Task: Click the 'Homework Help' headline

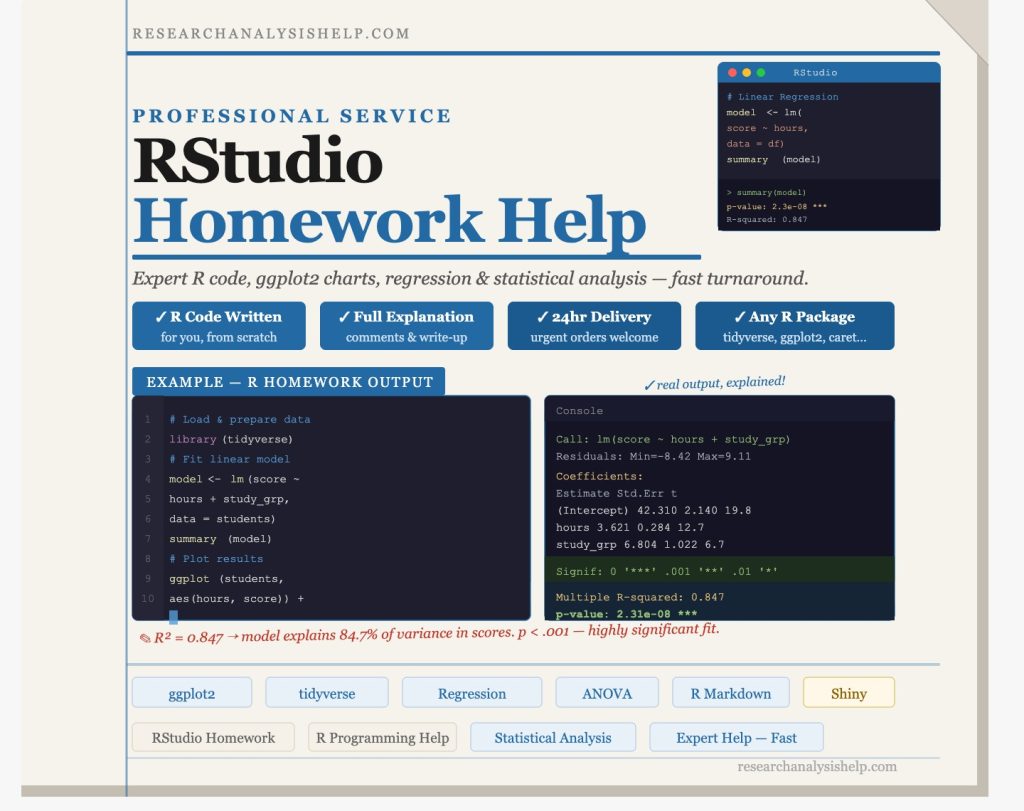Action: point(390,221)
